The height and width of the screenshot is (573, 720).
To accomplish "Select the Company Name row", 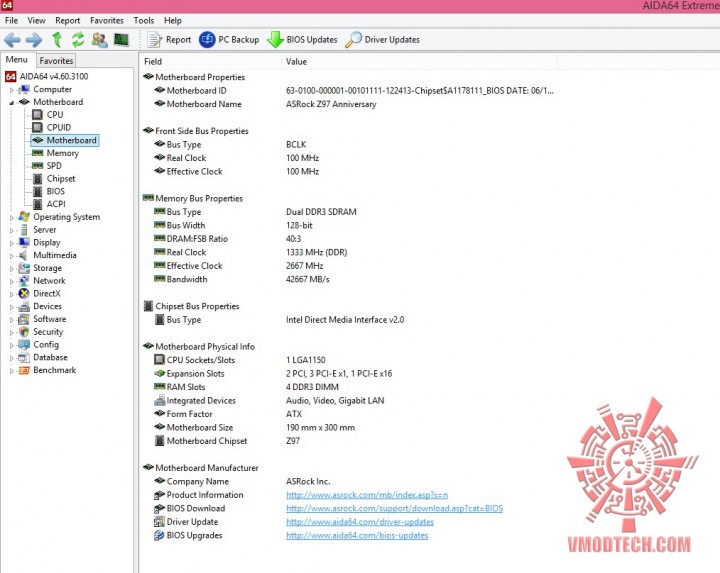I will click(x=242, y=481).
